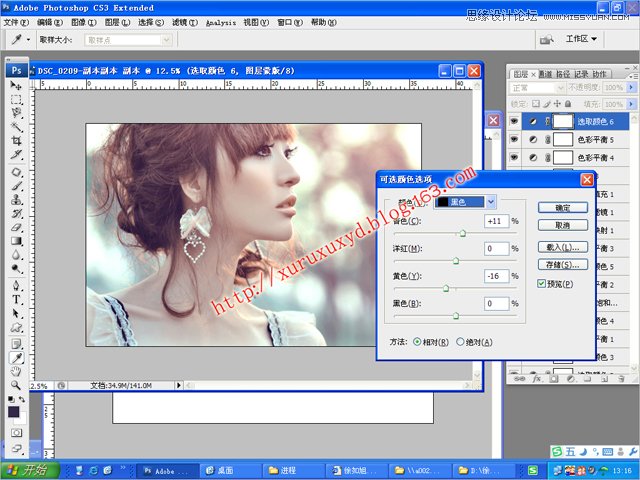Screen dimensions: 640x480
Task: Select the Slice tool
Action: click(16, 155)
